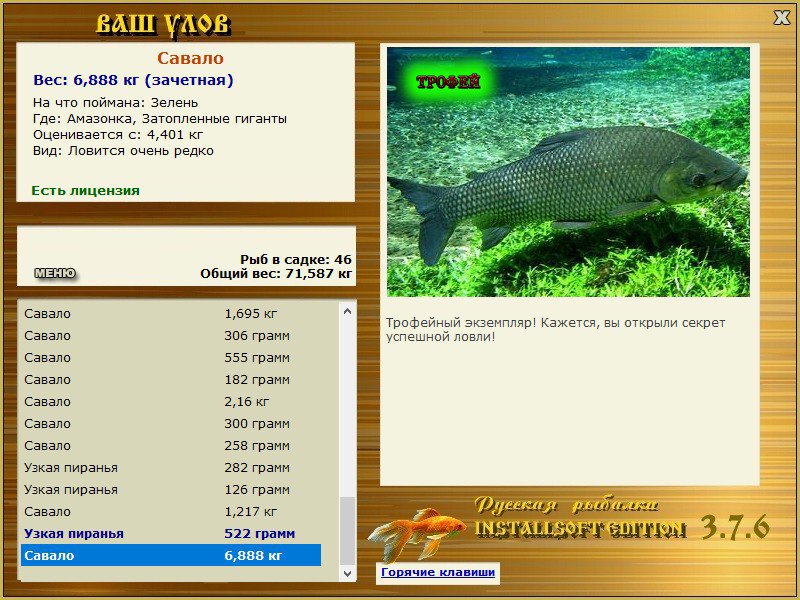Click the goldfish logo icon
800x600 pixels.
[x=417, y=533]
